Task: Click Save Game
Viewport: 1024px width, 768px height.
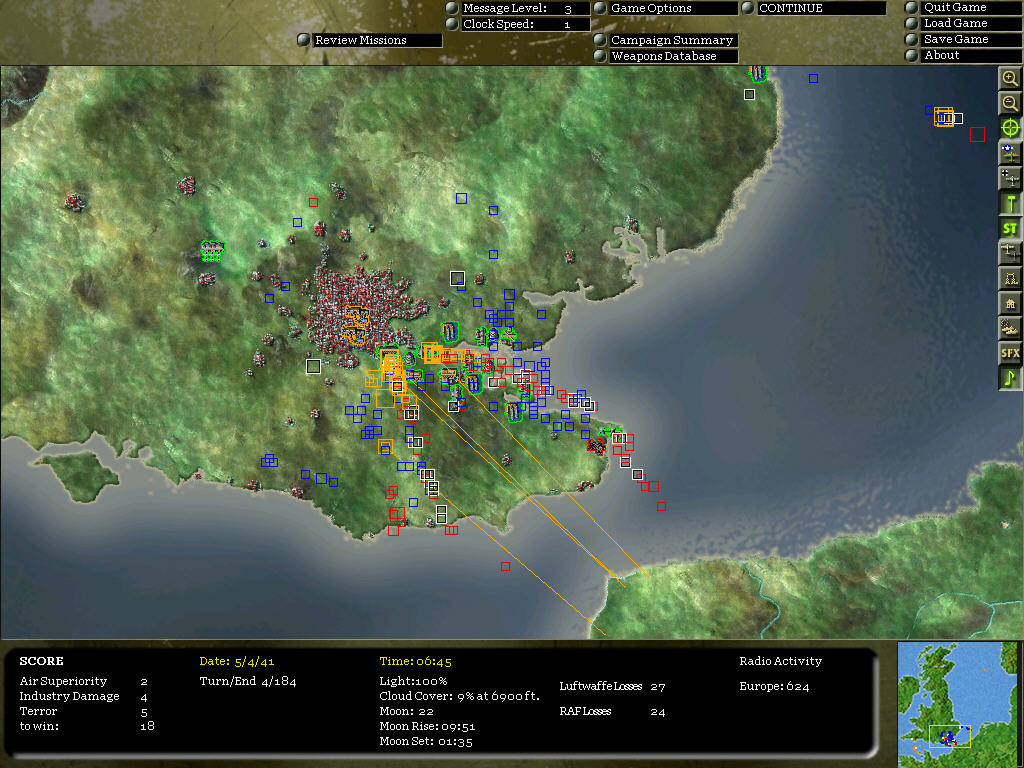Action: pyautogui.click(x=971, y=40)
